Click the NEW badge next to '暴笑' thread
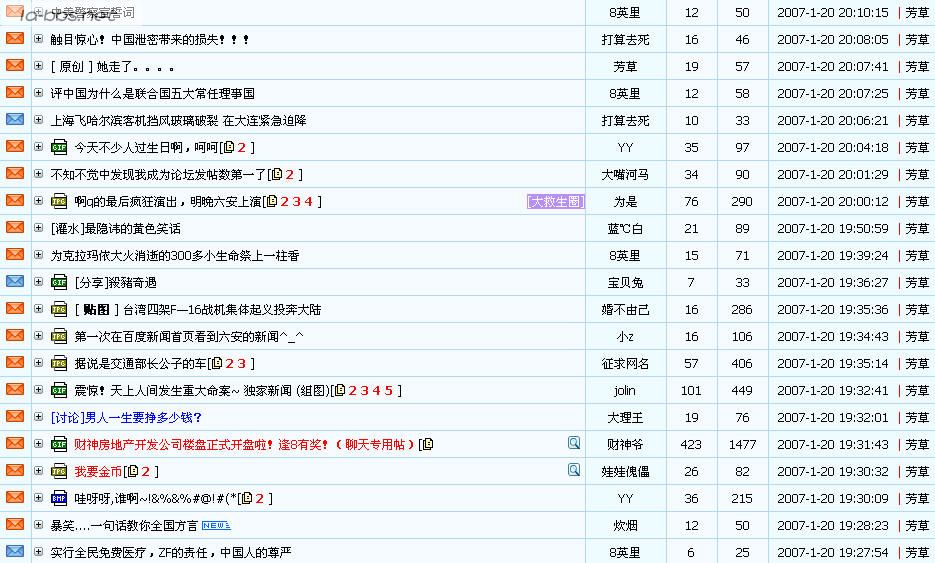 click(216, 525)
